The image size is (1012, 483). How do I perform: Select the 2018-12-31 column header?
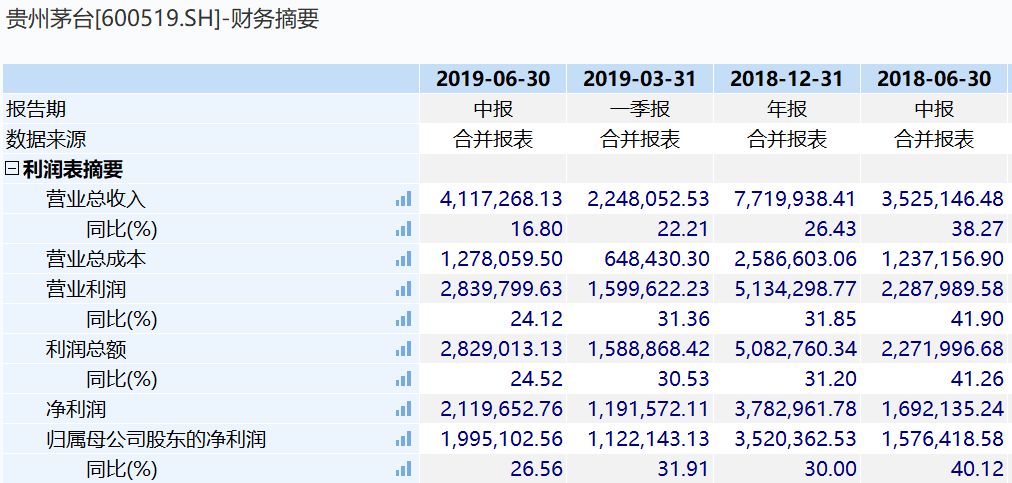click(787, 79)
